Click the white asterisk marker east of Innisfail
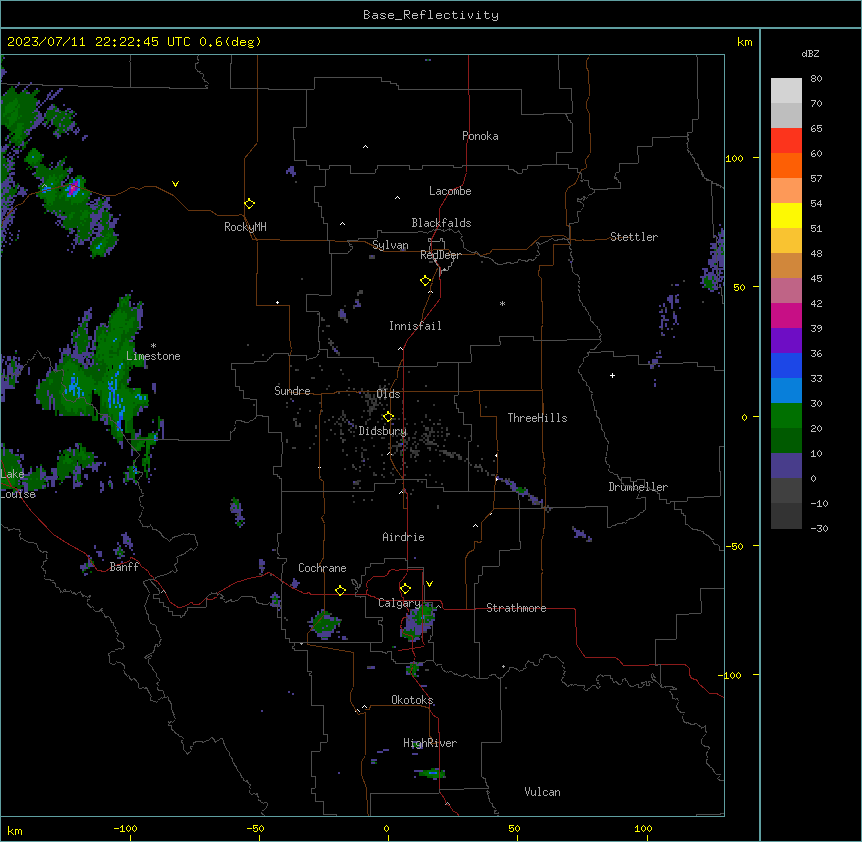The width and height of the screenshot is (862, 842). pos(502,304)
